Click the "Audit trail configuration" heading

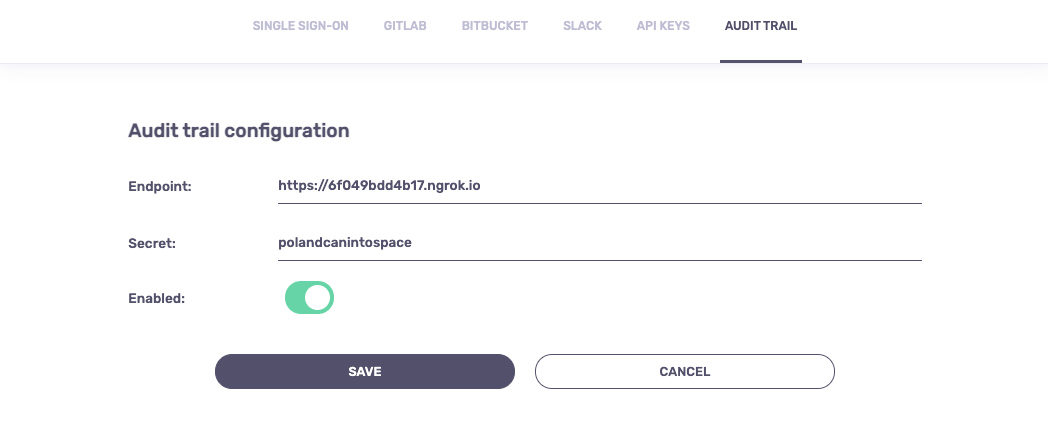click(x=238, y=130)
